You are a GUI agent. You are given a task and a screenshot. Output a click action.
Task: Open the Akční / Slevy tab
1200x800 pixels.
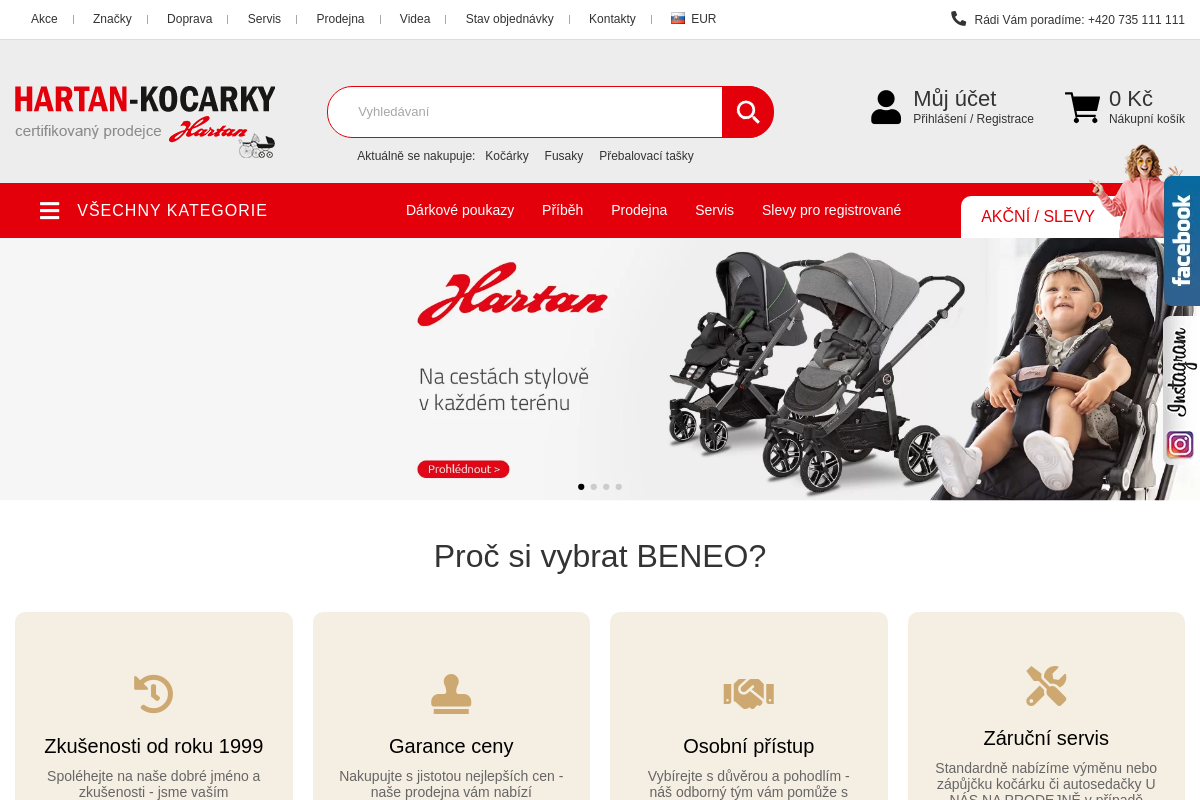click(x=1038, y=217)
